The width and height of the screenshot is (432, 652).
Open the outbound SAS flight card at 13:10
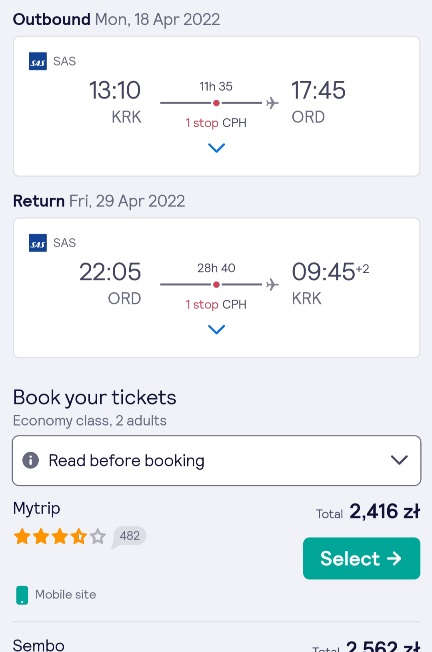point(217,106)
